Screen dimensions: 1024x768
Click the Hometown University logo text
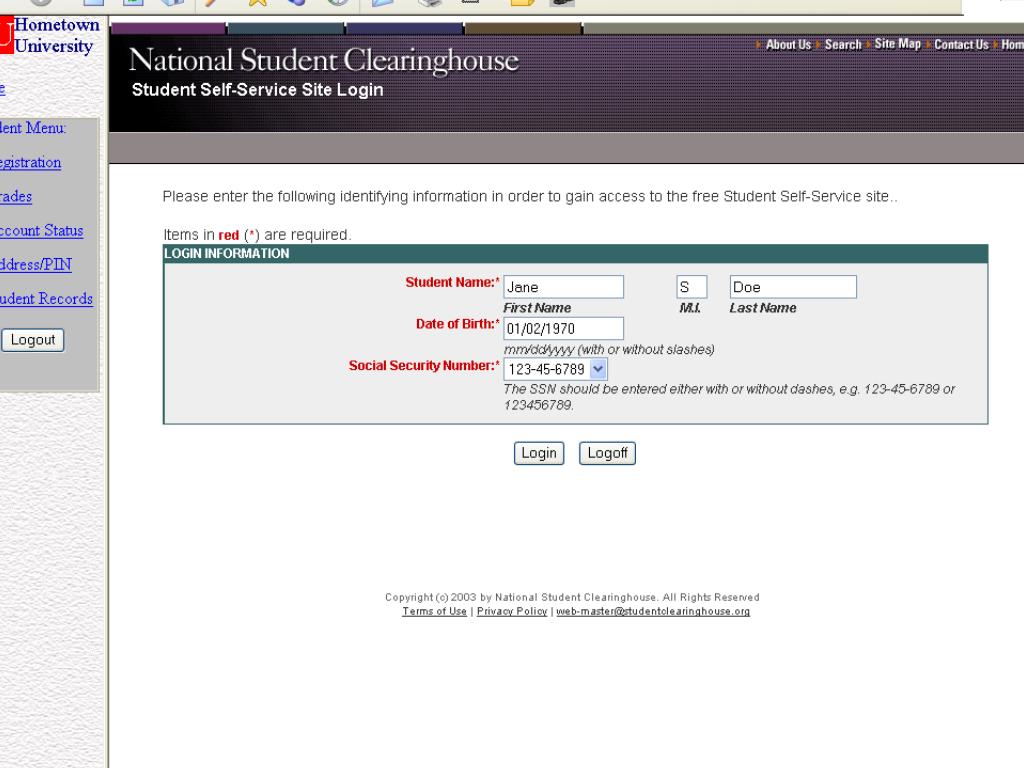tap(56, 35)
